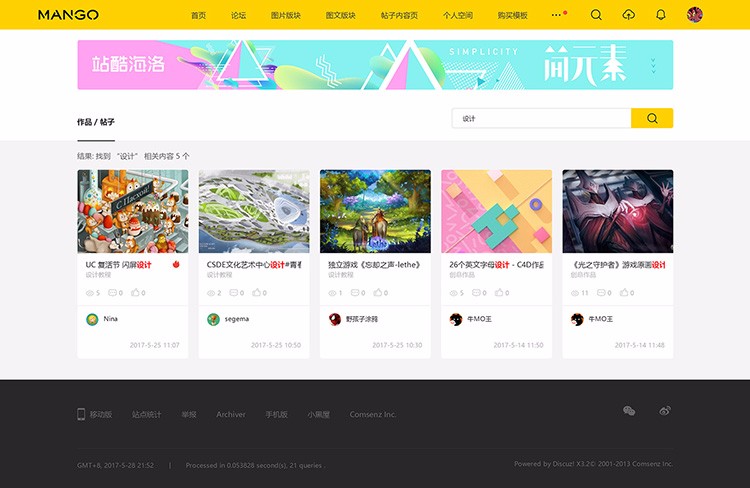Like the 独立游戏 忘却之声 post
Viewport: 750px width, 488px height.
point(378,292)
